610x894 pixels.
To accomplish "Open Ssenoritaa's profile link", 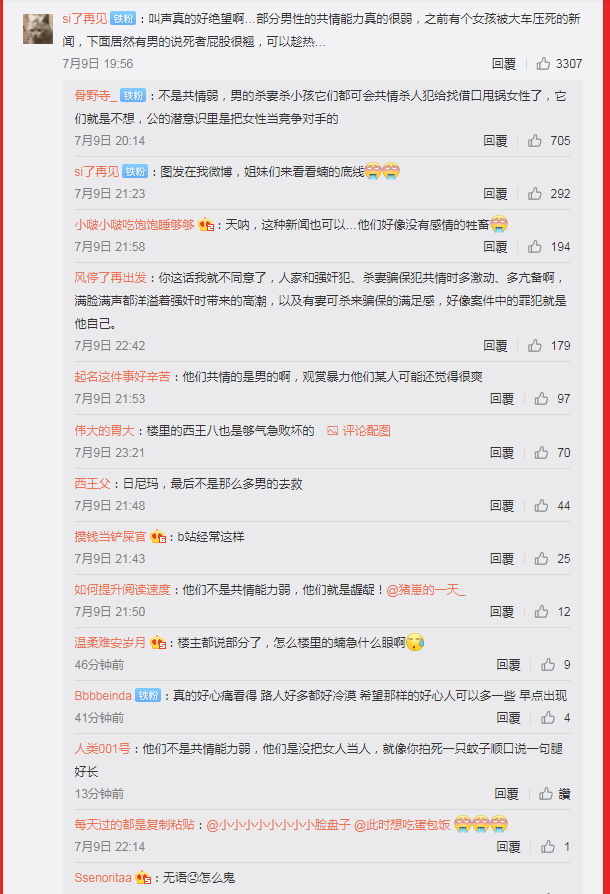I will click(103, 877).
